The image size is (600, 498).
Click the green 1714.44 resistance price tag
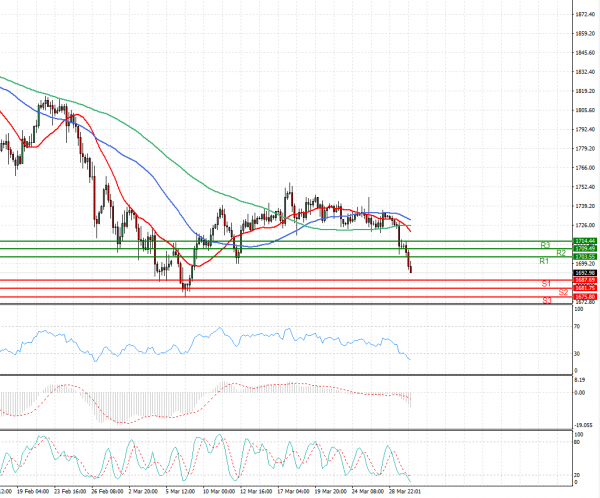point(585,241)
